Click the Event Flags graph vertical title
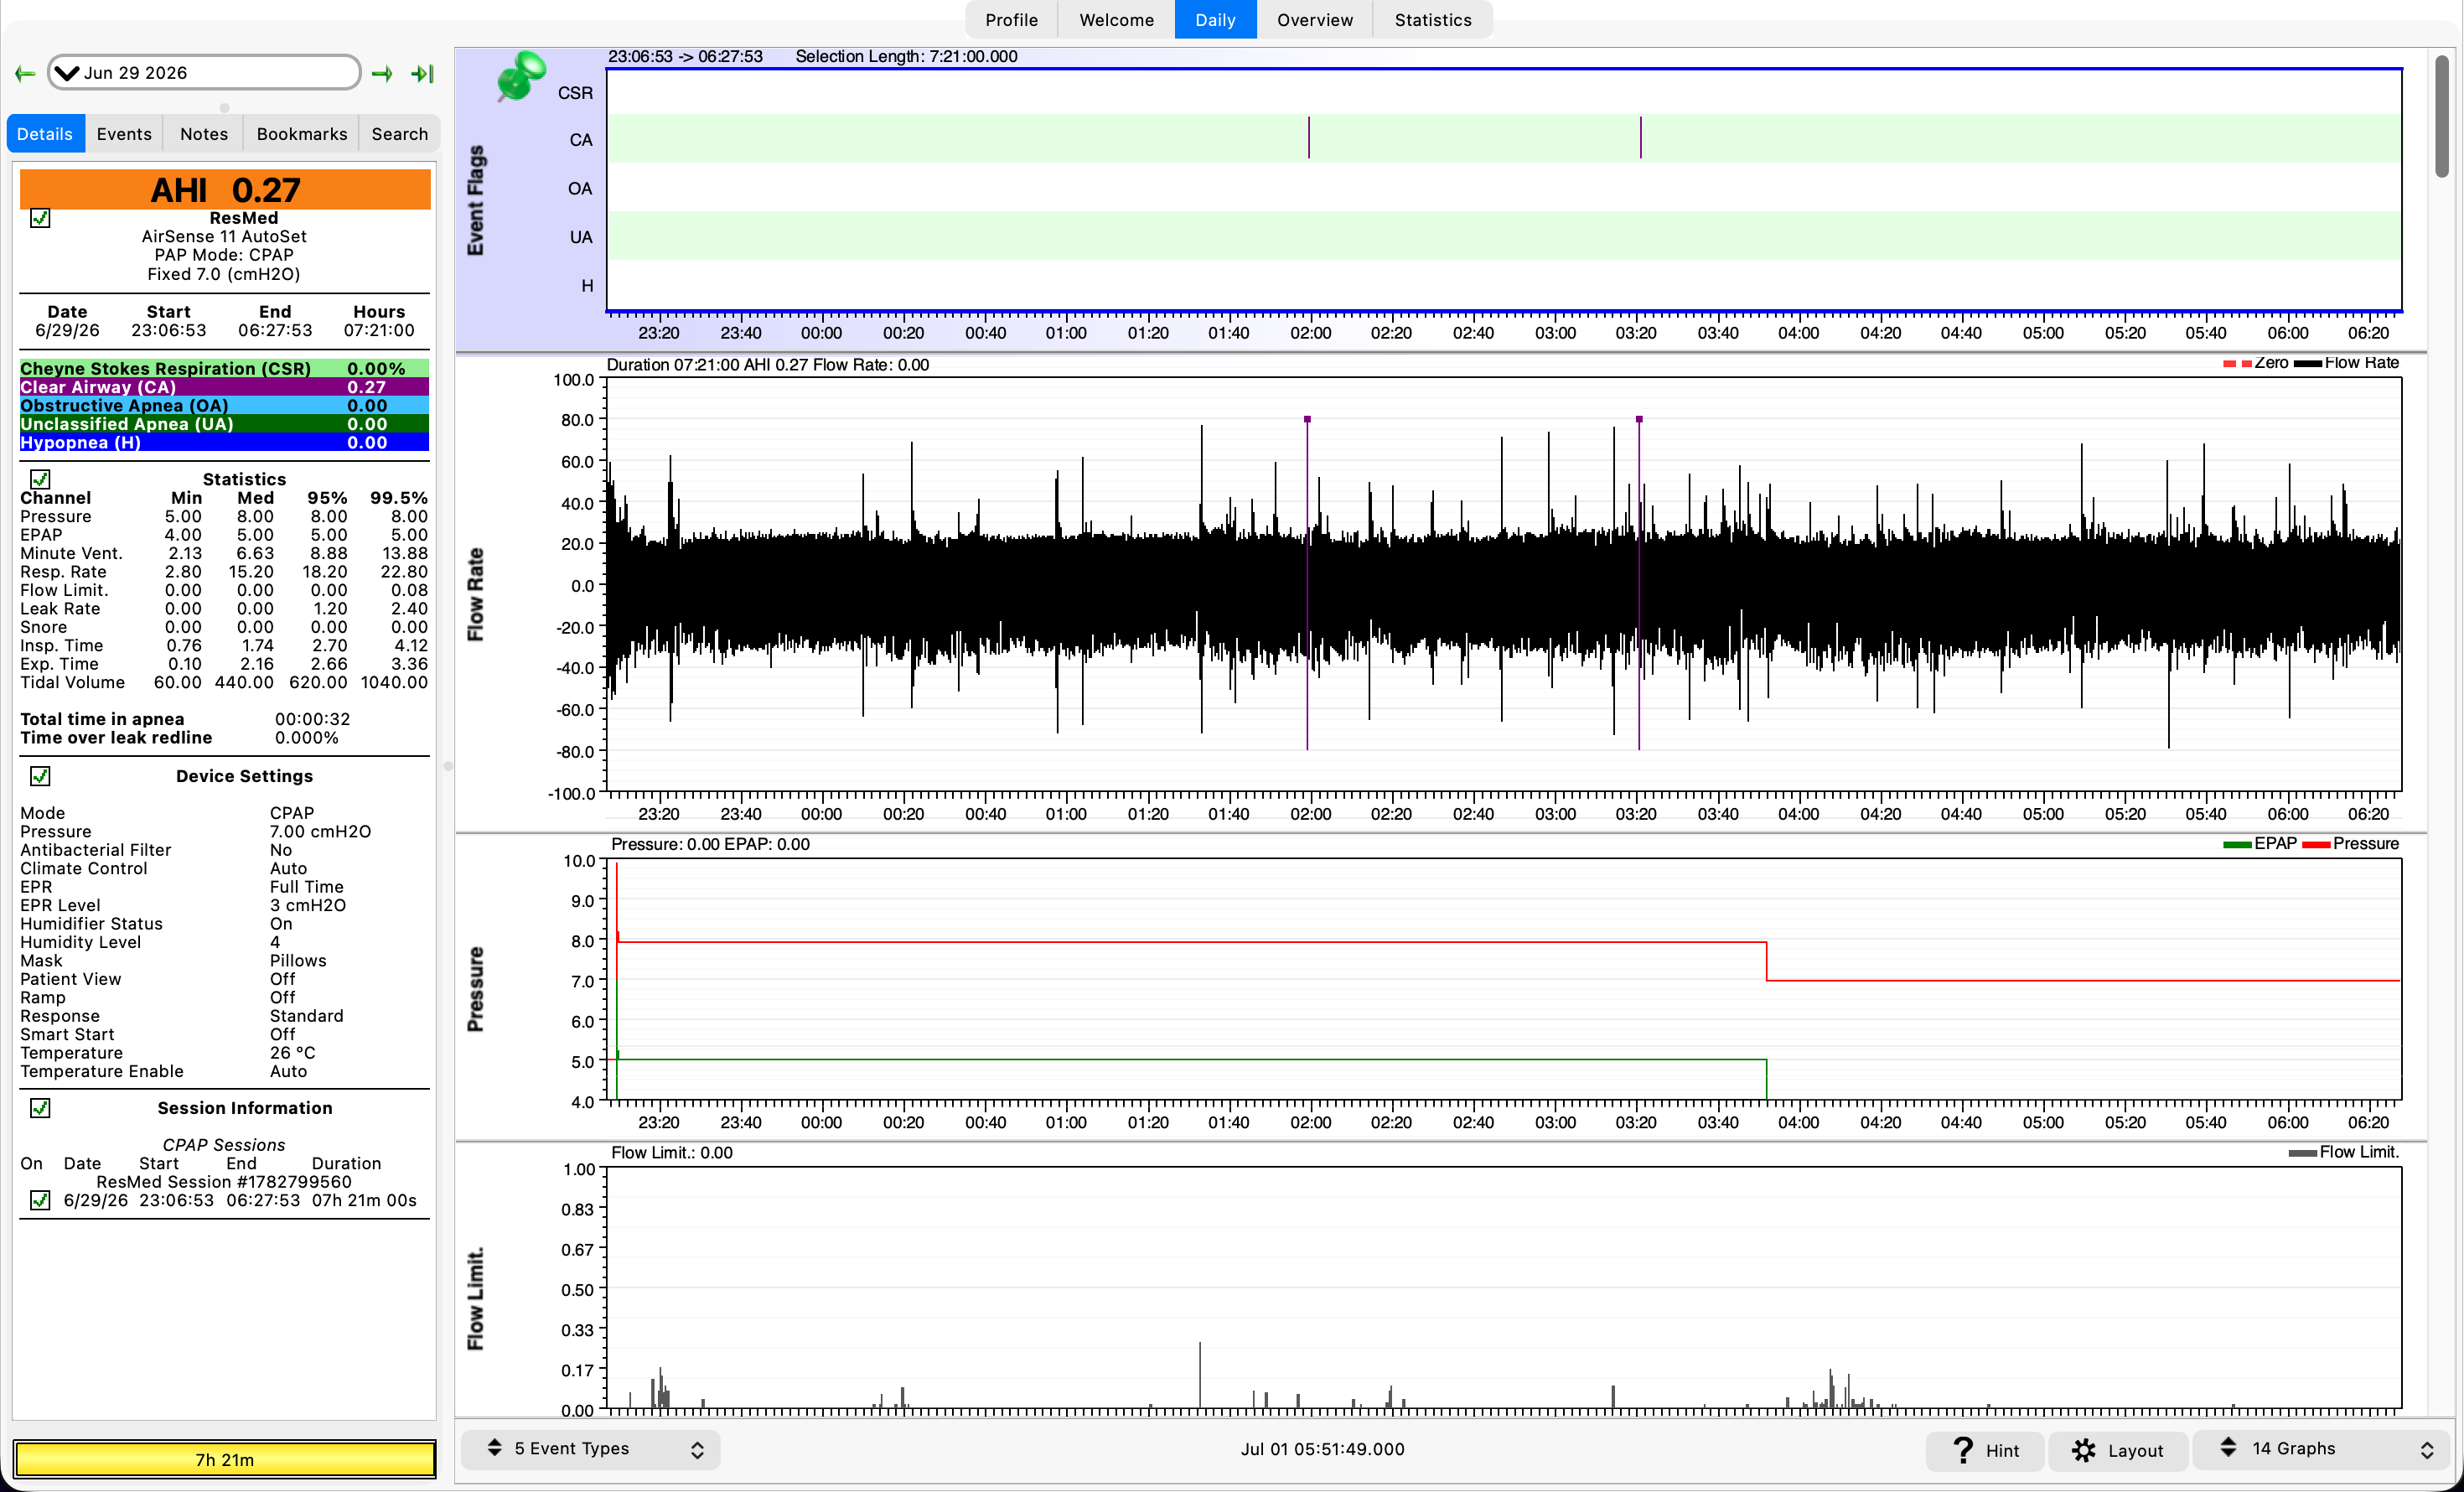The height and width of the screenshot is (1492, 2464). (476, 200)
